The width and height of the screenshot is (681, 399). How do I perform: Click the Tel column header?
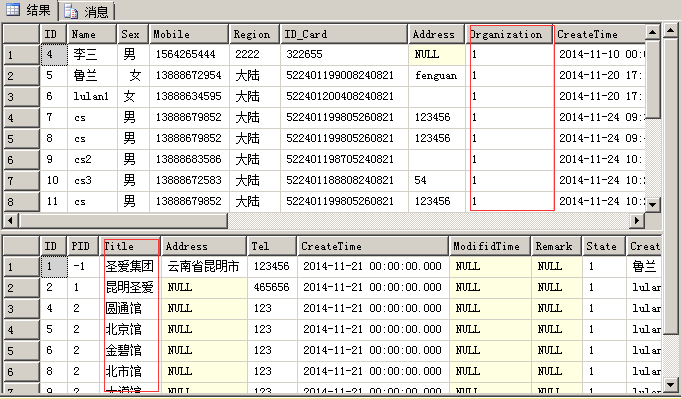272,246
